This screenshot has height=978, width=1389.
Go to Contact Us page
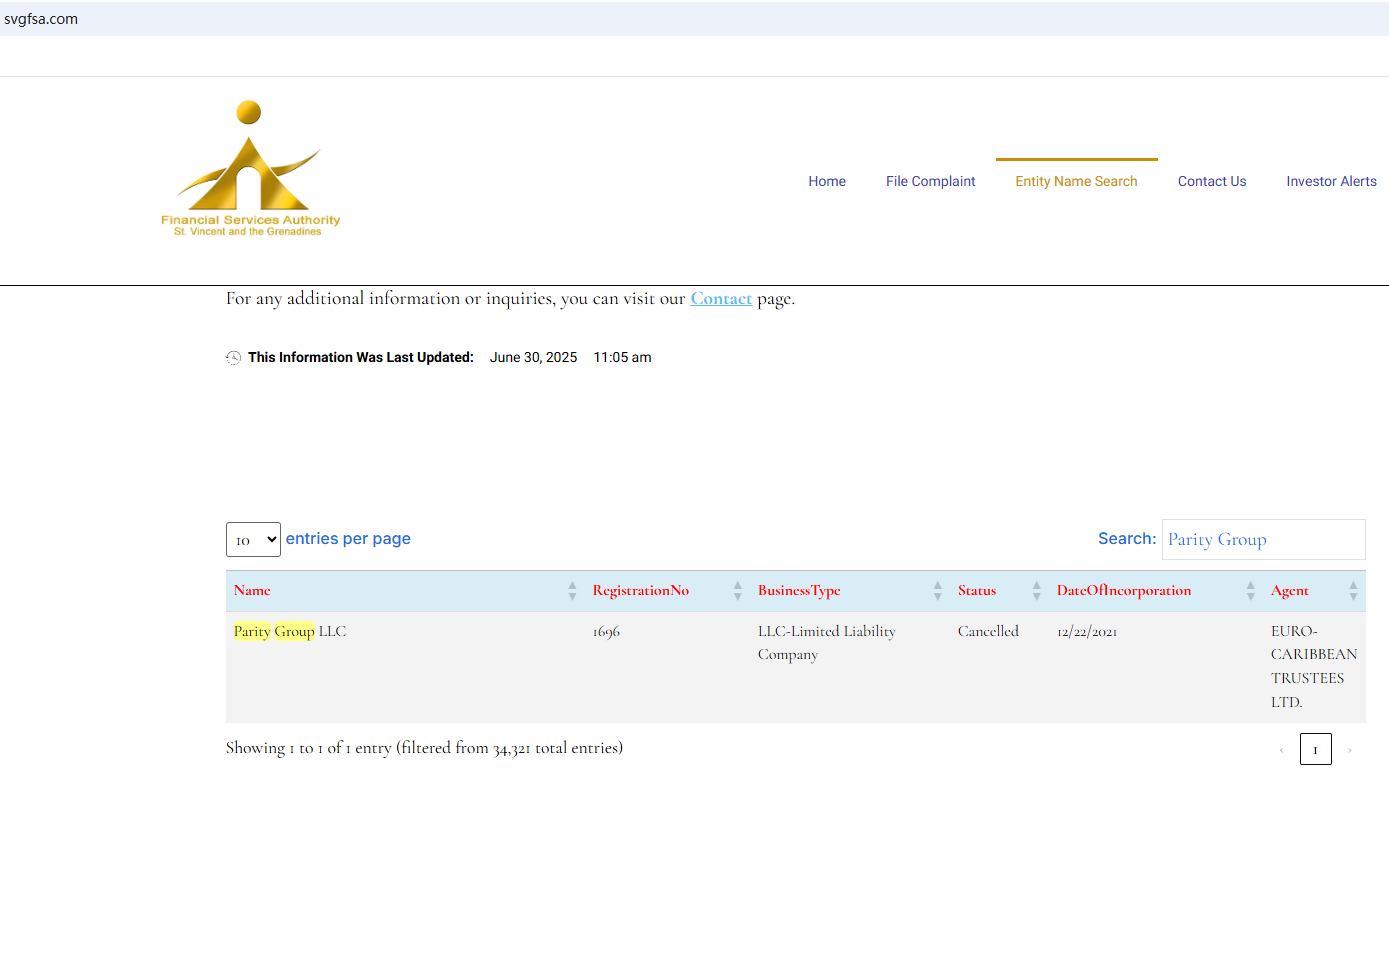click(1211, 181)
